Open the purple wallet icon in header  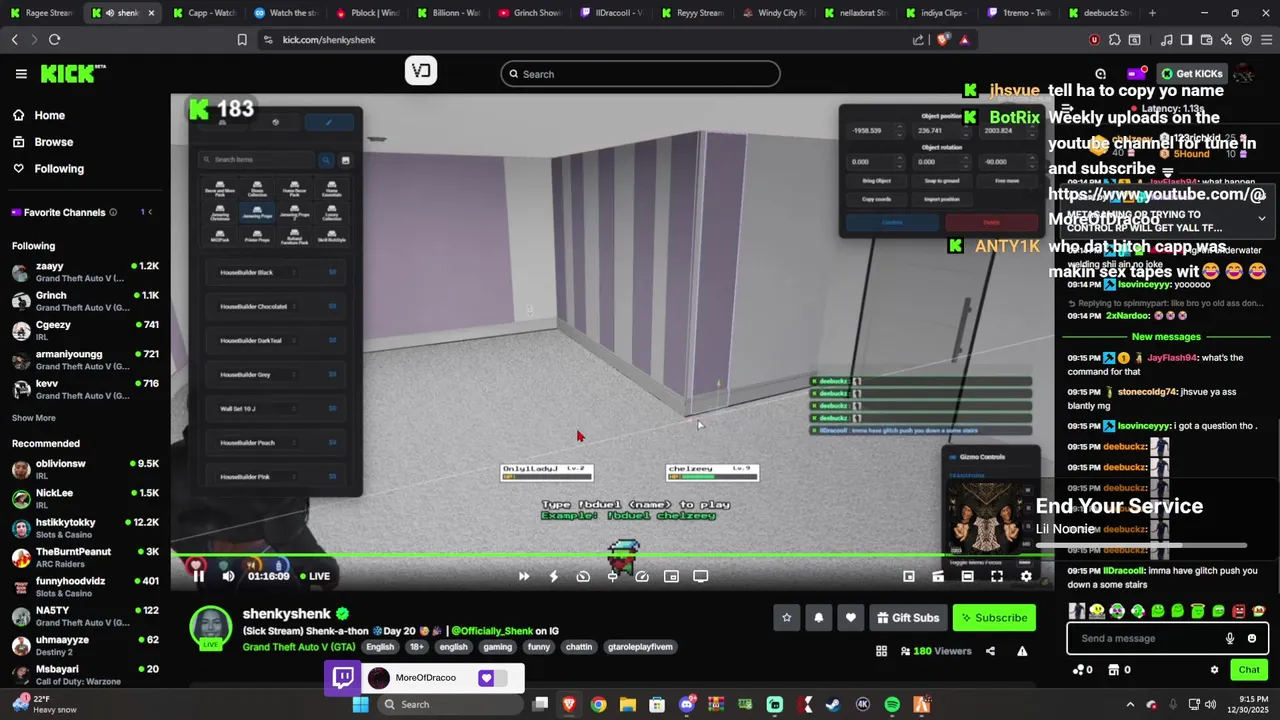1136,74
